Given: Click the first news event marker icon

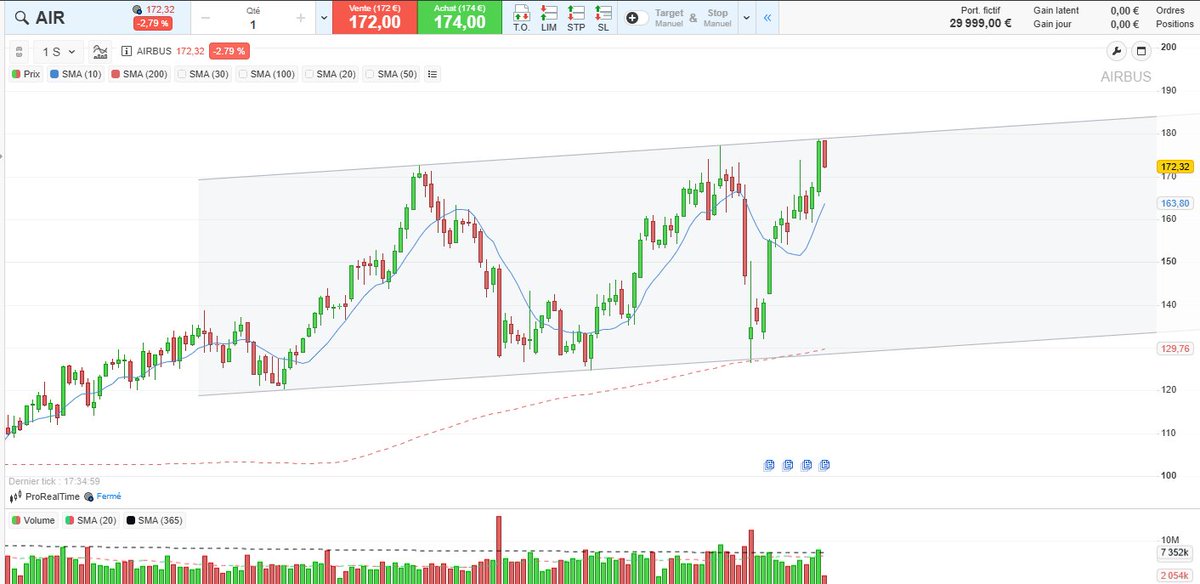Looking at the screenshot, I should [x=769, y=465].
